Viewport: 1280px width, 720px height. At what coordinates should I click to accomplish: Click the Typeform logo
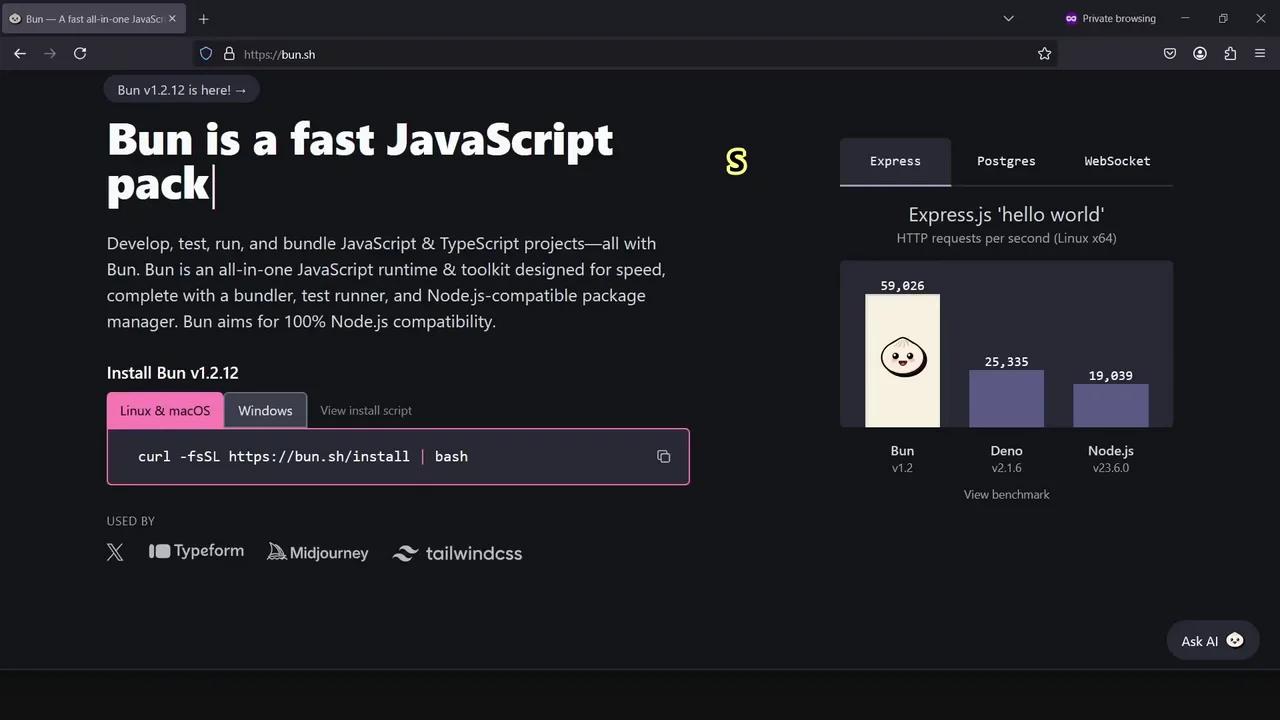196,551
